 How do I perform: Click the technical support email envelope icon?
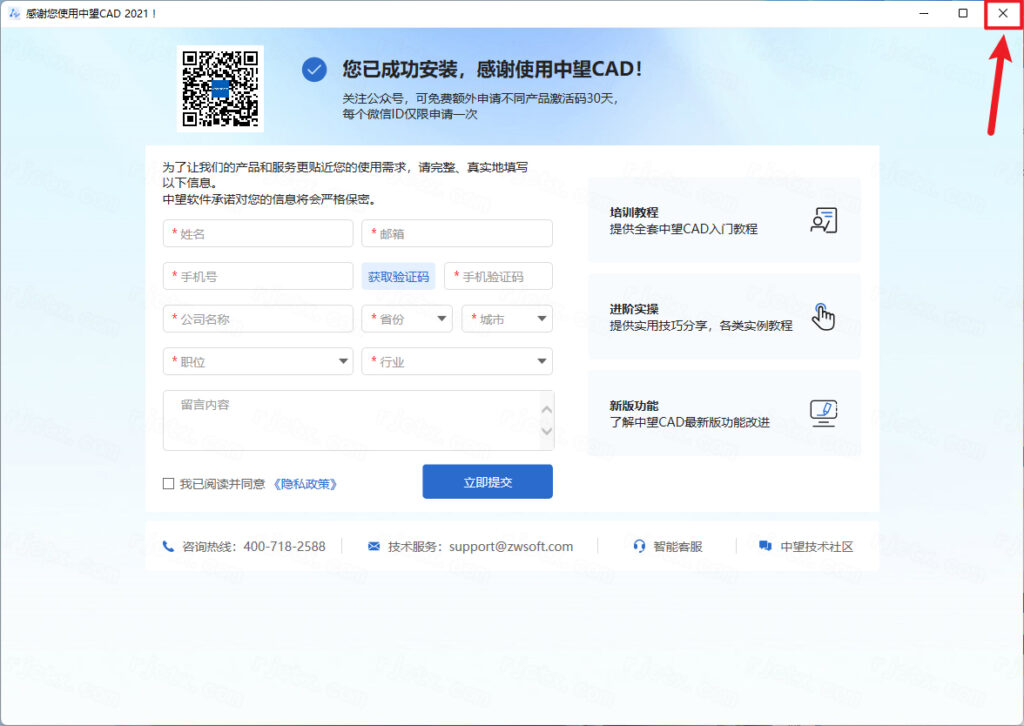click(374, 546)
